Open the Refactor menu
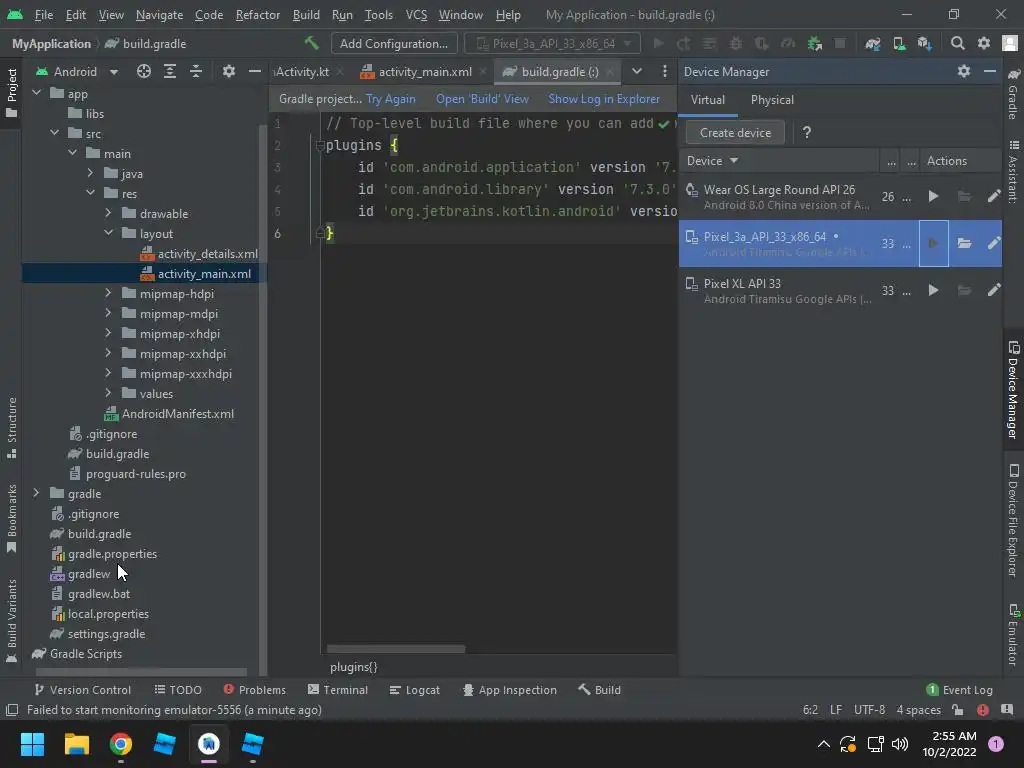The width and height of the screenshot is (1024, 768). [257, 14]
